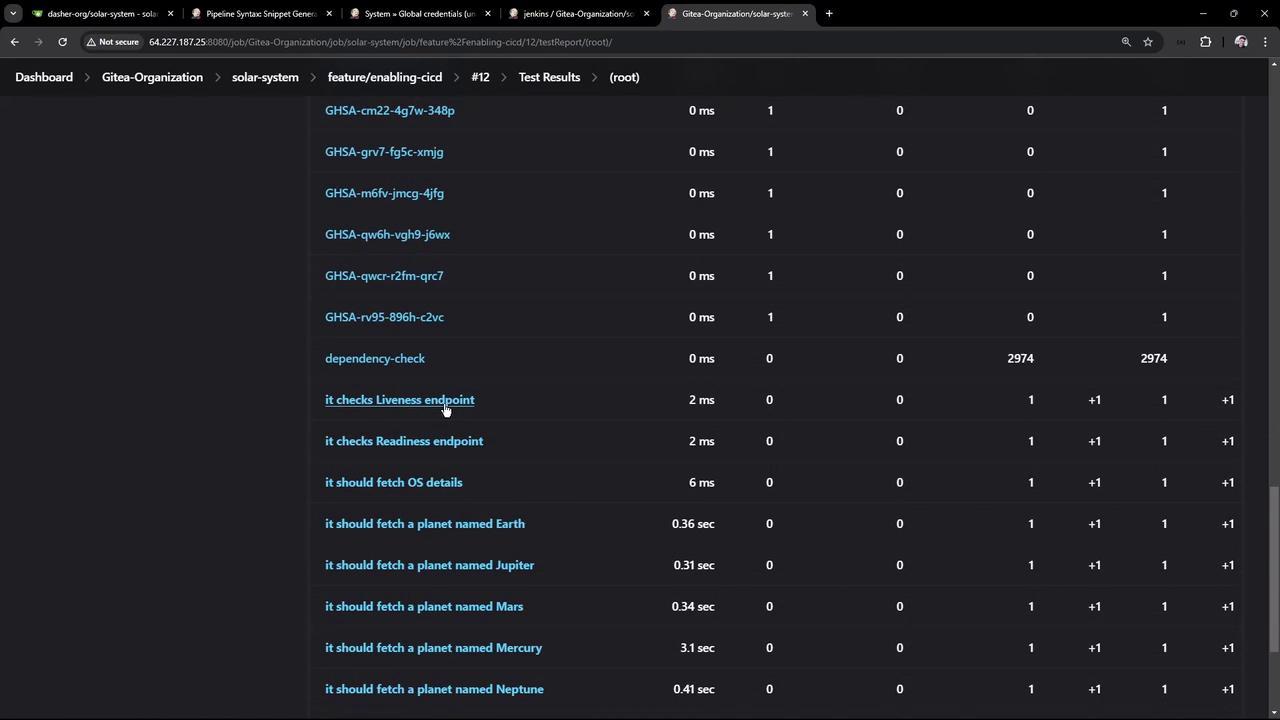Screen dimensions: 1280x720
Task: Open test GHSA-grv7-fg5c-xmjg
Action: point(384,152)
